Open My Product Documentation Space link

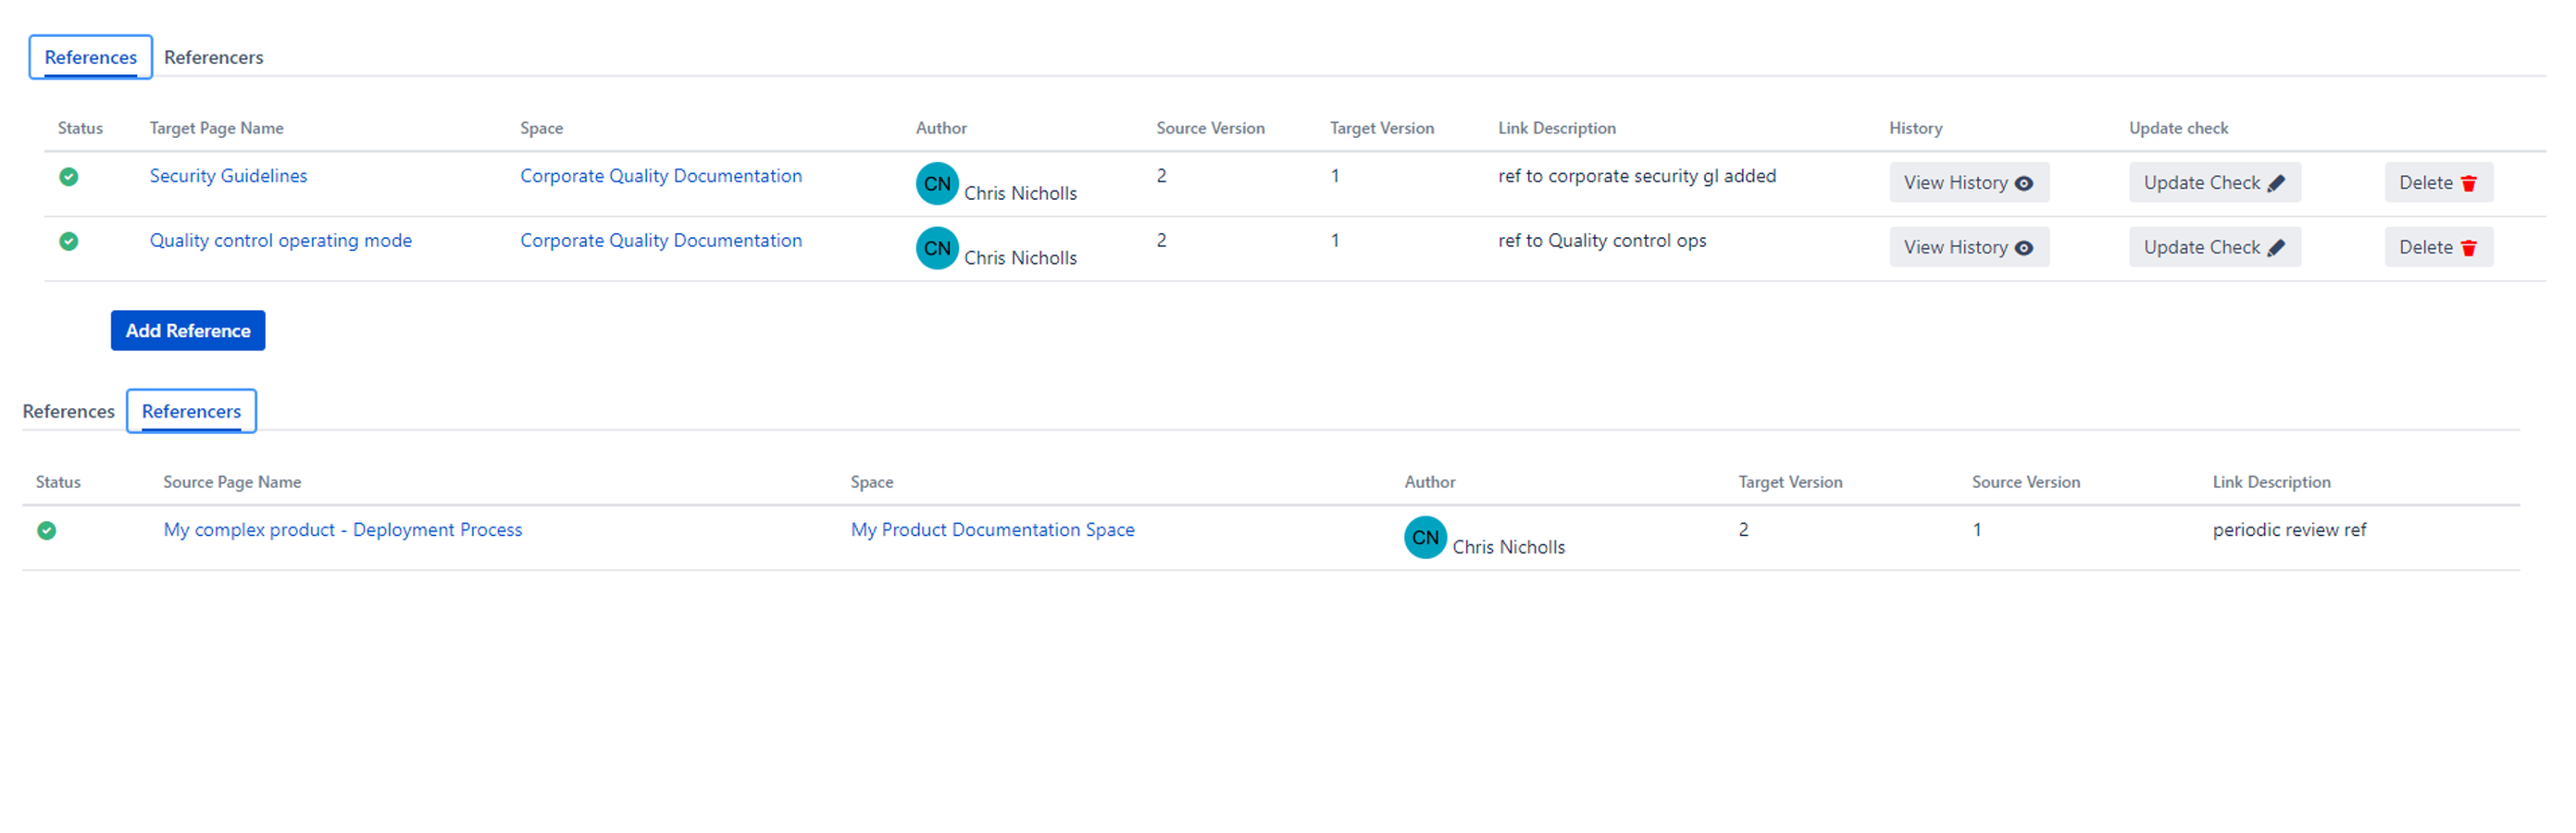(x=992, y=530)
